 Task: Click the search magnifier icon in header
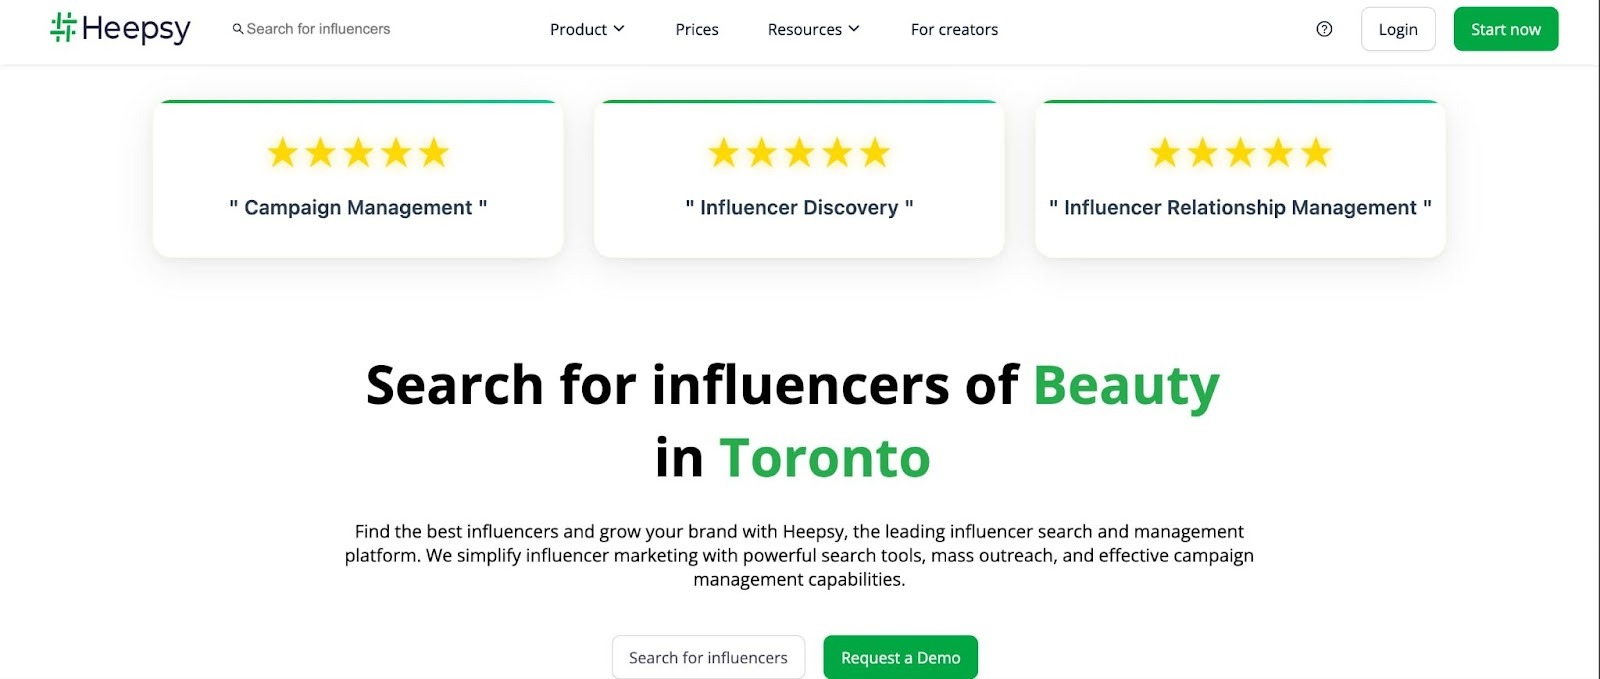[238, 29]
